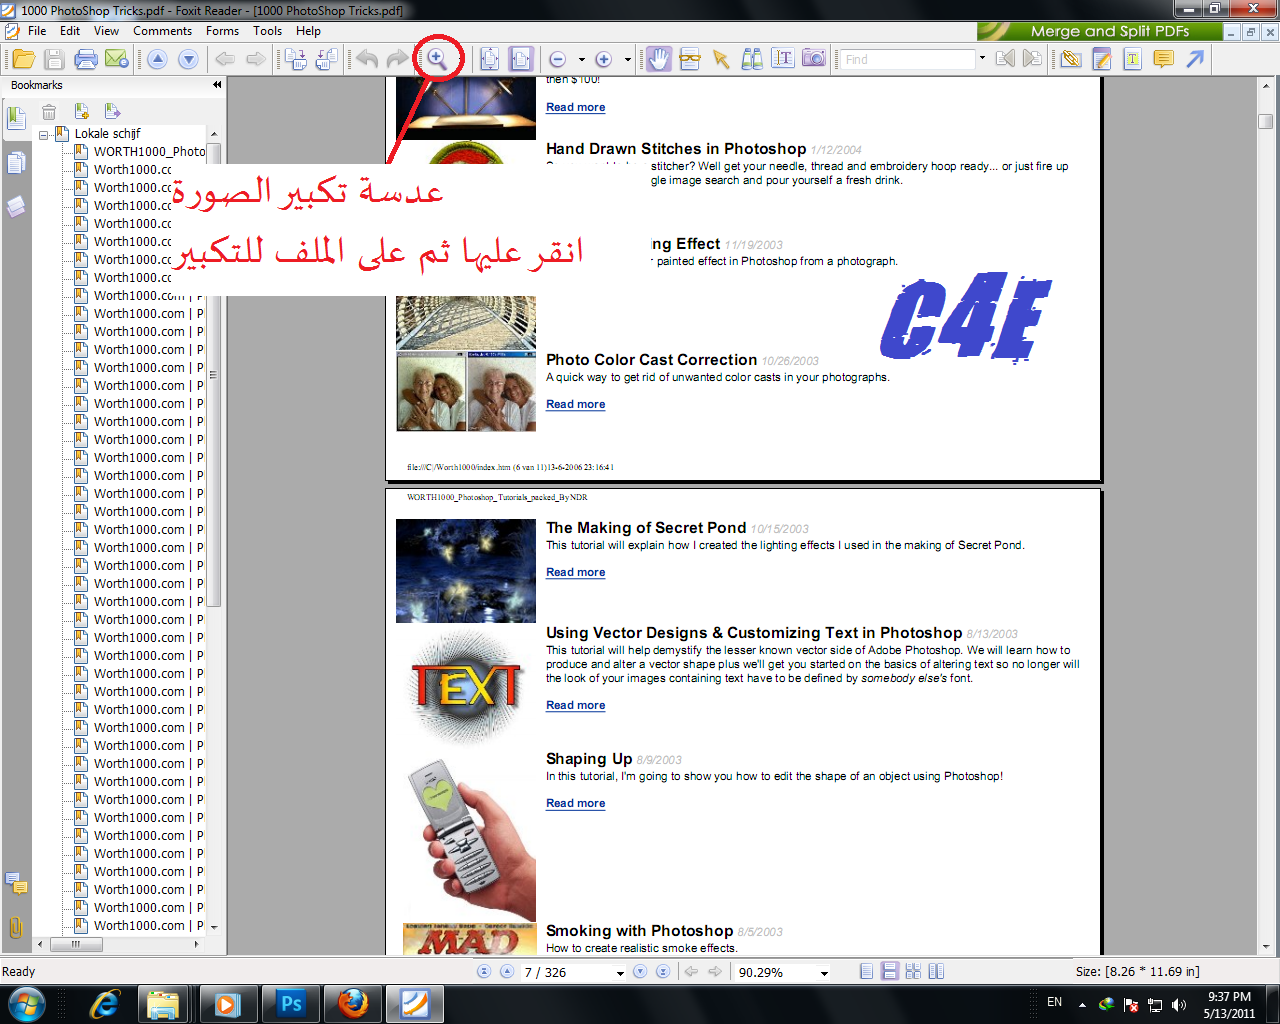Open the page number dropdown 7 / 326
Viewport: 1280px width, 1024px height.
point(620,973)
